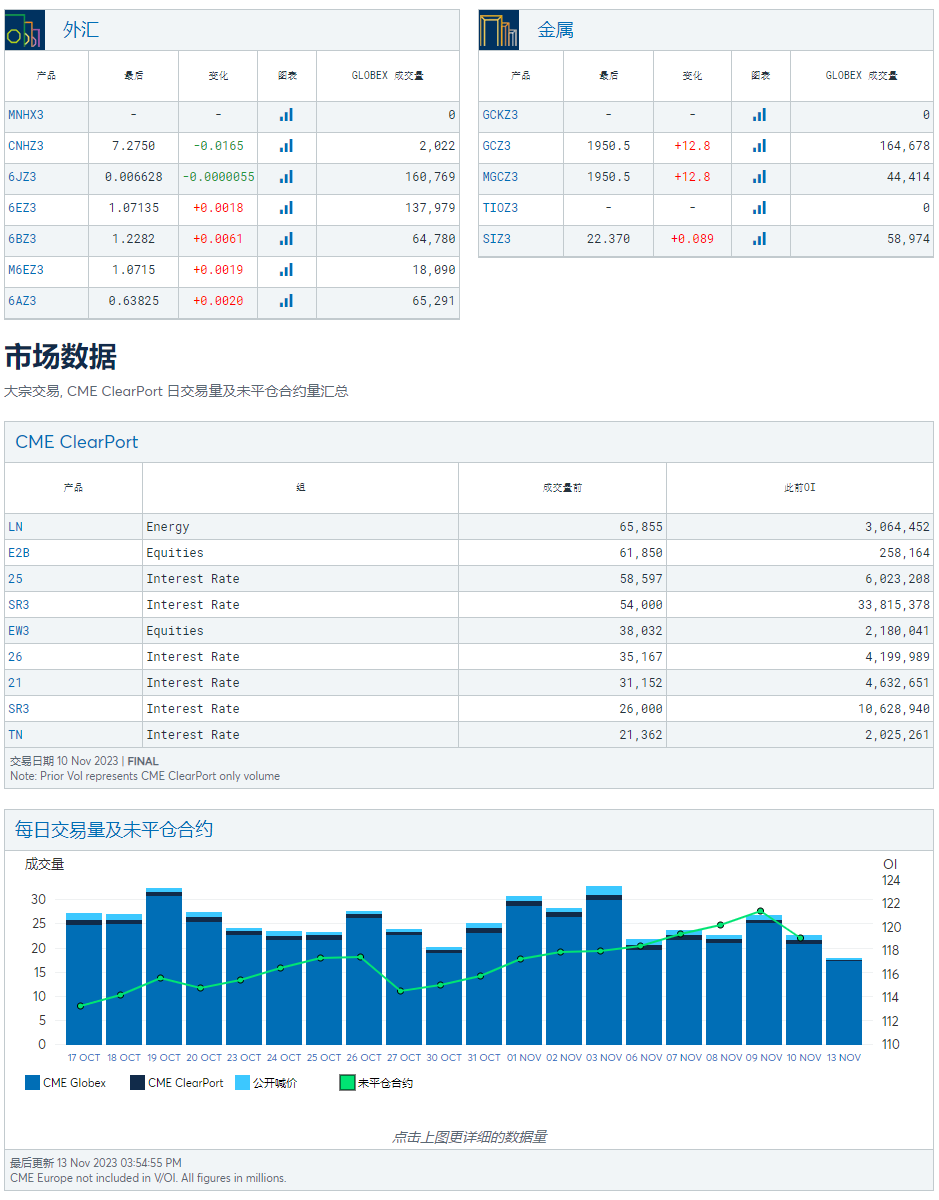Open the GCZ3 product link
This screenshot has height=1200, width=939.
click(497, 146)
